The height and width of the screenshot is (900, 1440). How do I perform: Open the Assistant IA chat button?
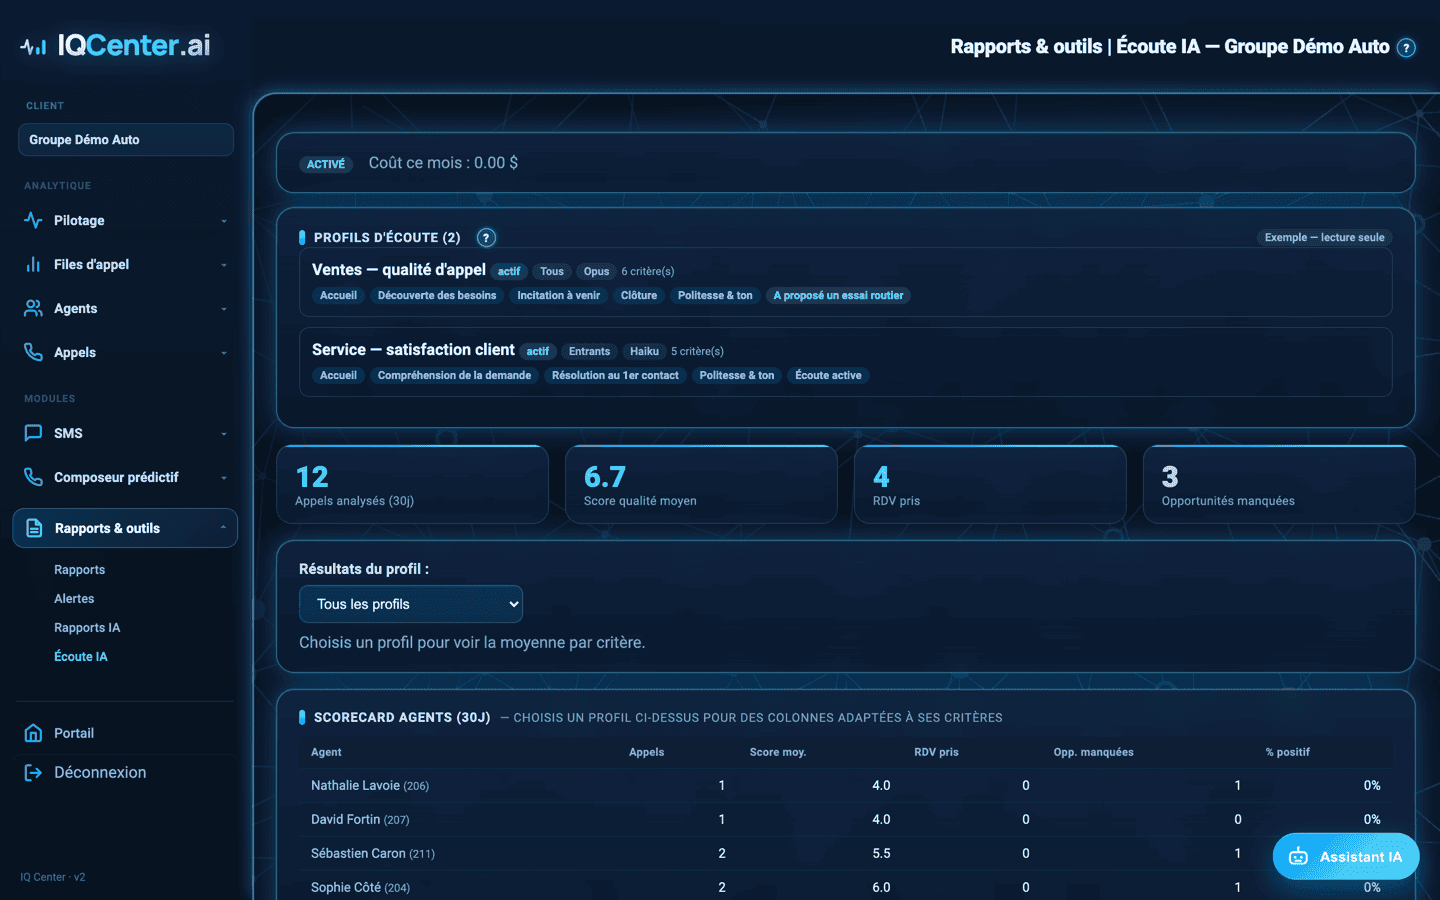(x=1346, y=856)
